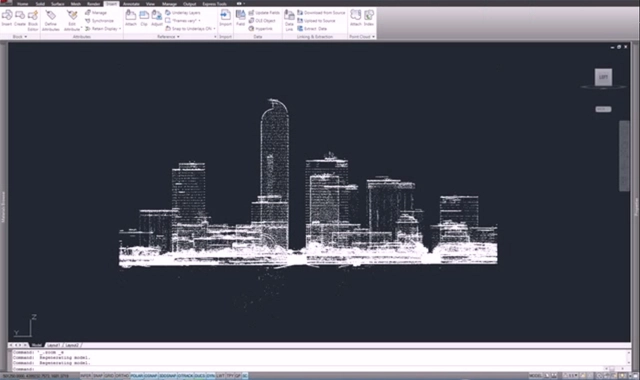Click the WCS label below ViewCube
The image size is (640, 380).
click(603, 109)
